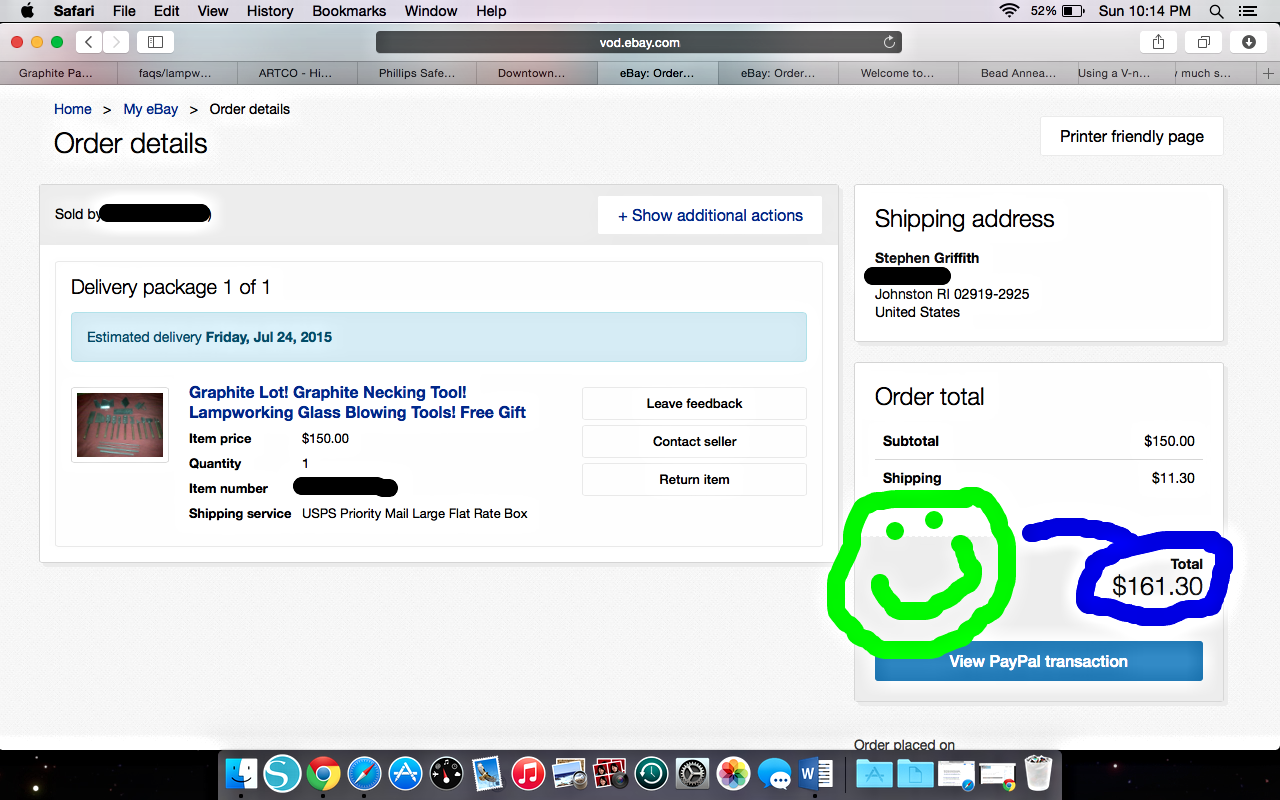The image size is (1280, 800).
Task: Click the Safari compass Dock icon
Action: point(364,773)
